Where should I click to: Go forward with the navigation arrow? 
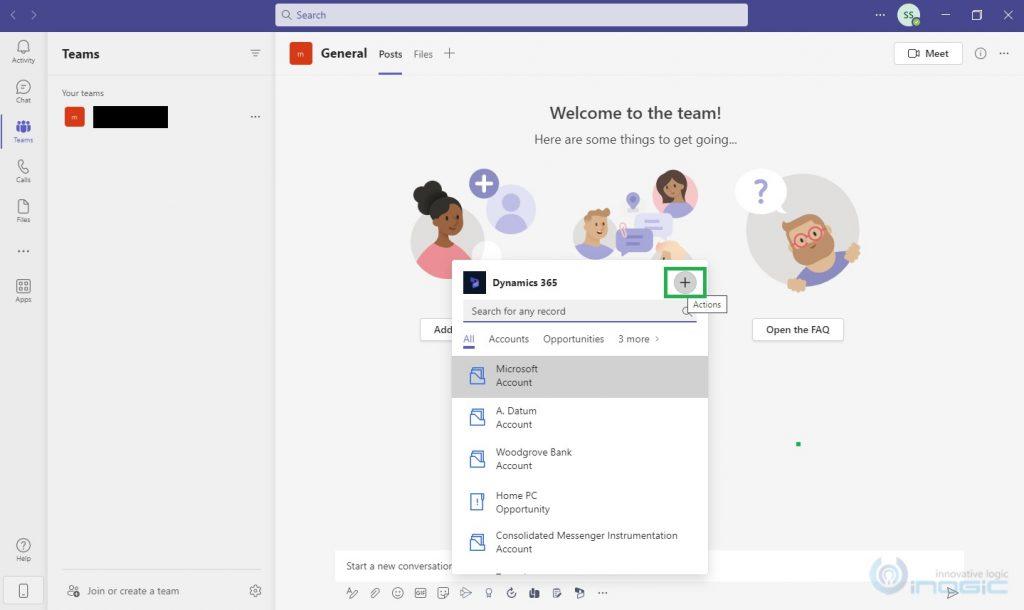[x=34, y=14]
